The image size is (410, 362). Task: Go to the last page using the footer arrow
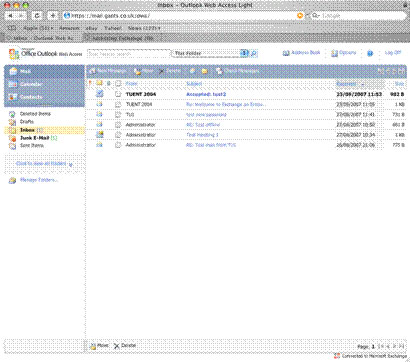(x=401, y=347)
